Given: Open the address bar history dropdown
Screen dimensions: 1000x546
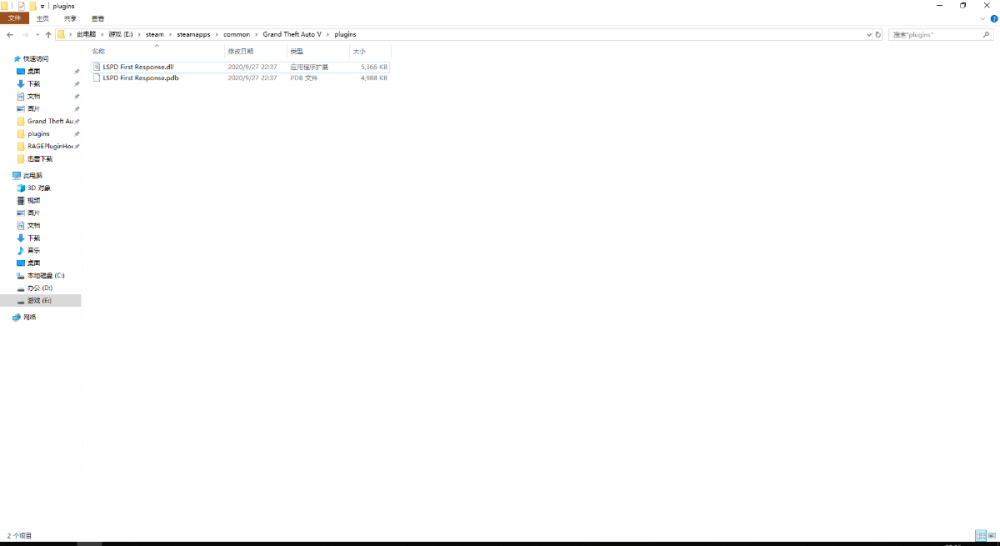Looking at the screenshot, I should 869,34.
